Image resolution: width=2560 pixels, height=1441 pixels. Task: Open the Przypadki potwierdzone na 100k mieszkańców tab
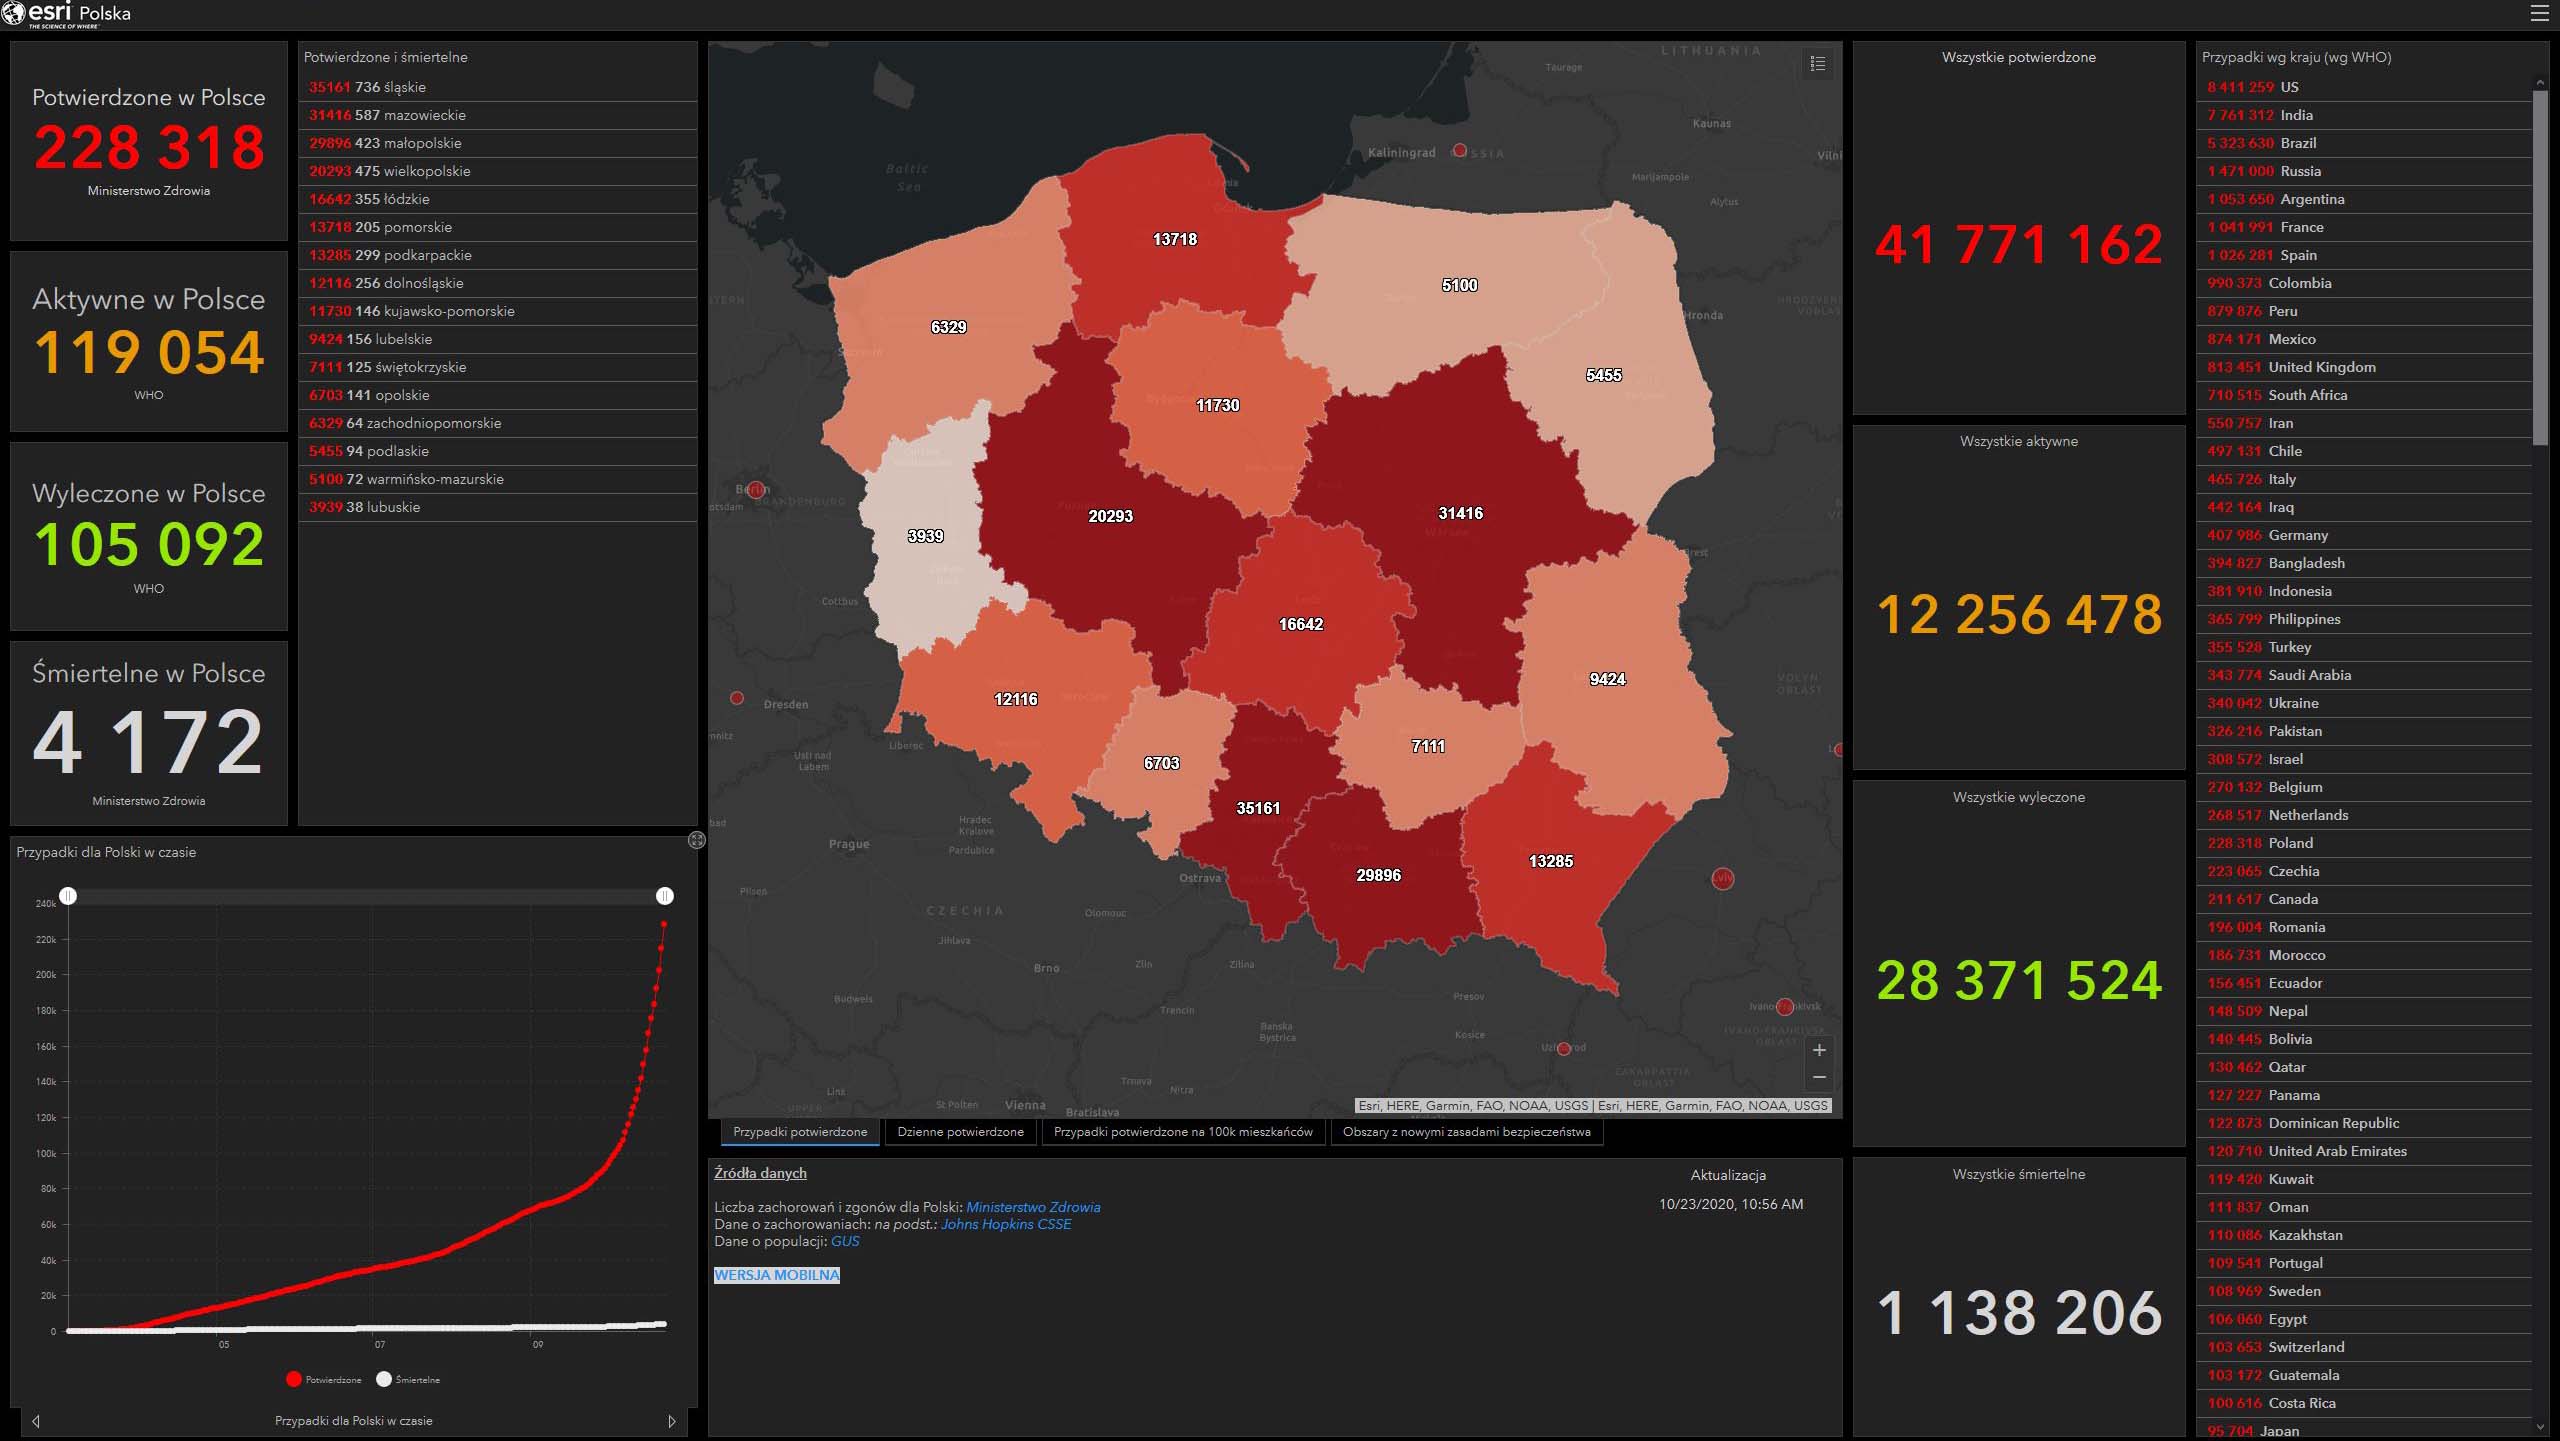point(1182,1132)
